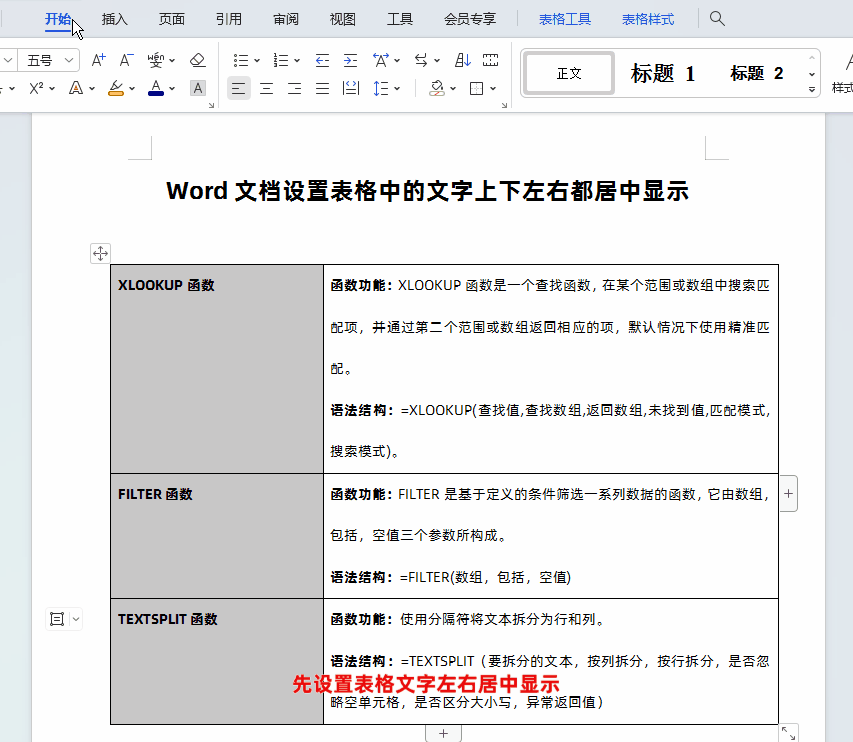Expand bullet list style dropdown arrow
This screenshot has height=742, width=853.
point(257,60)
